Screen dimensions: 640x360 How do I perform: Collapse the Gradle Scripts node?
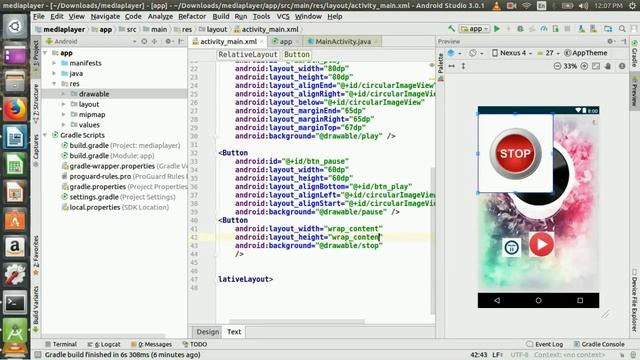pyautogui.click(x=45, y=135)
